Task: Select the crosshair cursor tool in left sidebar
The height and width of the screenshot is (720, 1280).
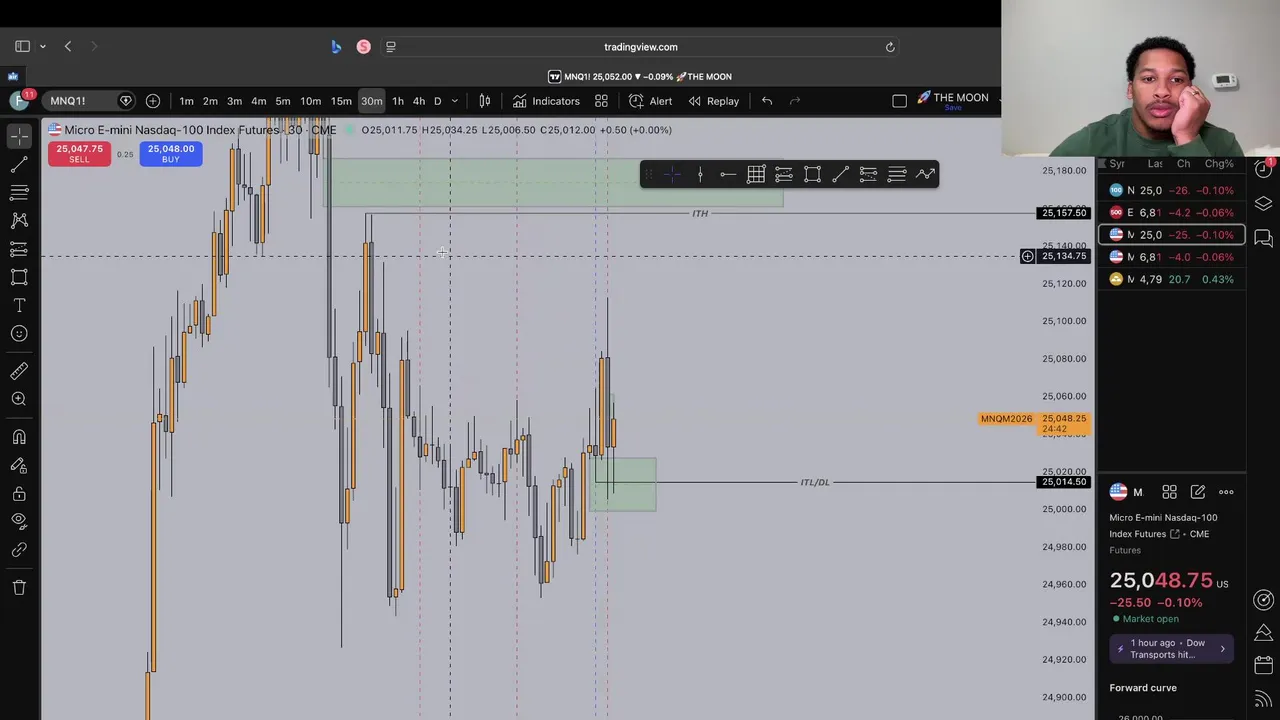Action: point(19,136)
